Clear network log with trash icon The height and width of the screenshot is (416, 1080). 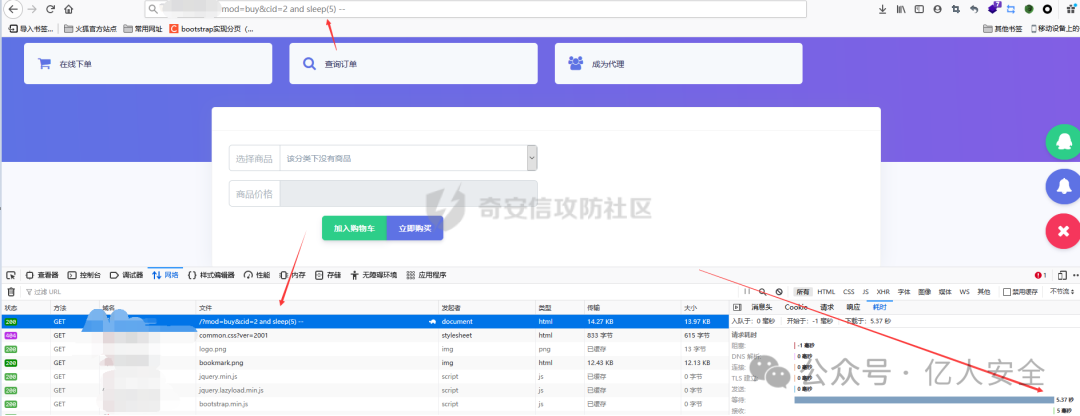pyautogui.click(x=11, y=292)
